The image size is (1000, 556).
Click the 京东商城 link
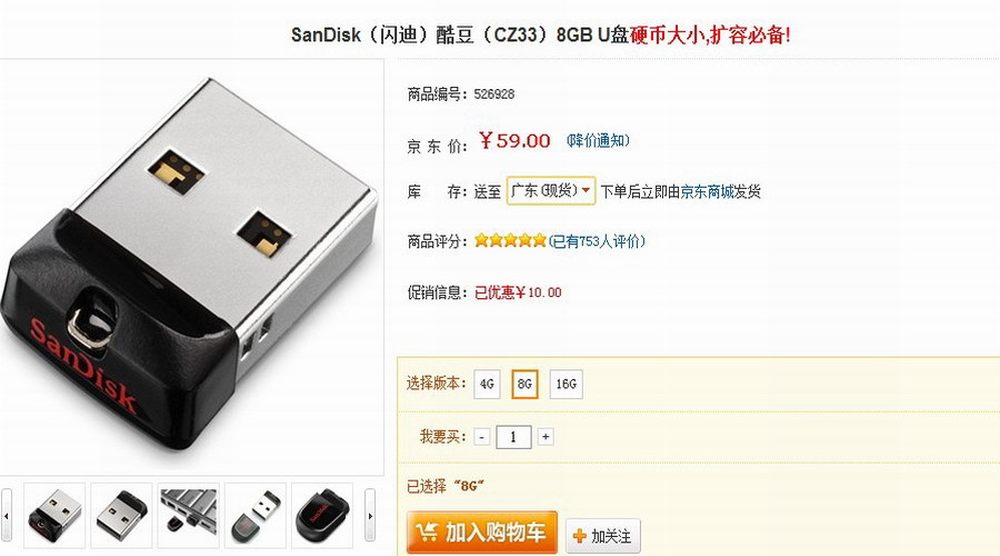click(x=707, y=191)
